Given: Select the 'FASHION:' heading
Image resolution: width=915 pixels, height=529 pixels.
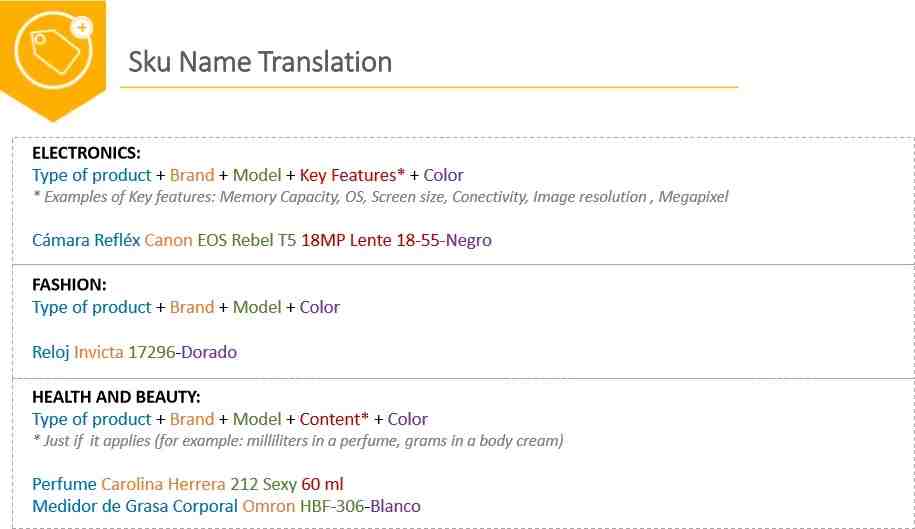Looking at the screenshot, I should pos(69,285).
